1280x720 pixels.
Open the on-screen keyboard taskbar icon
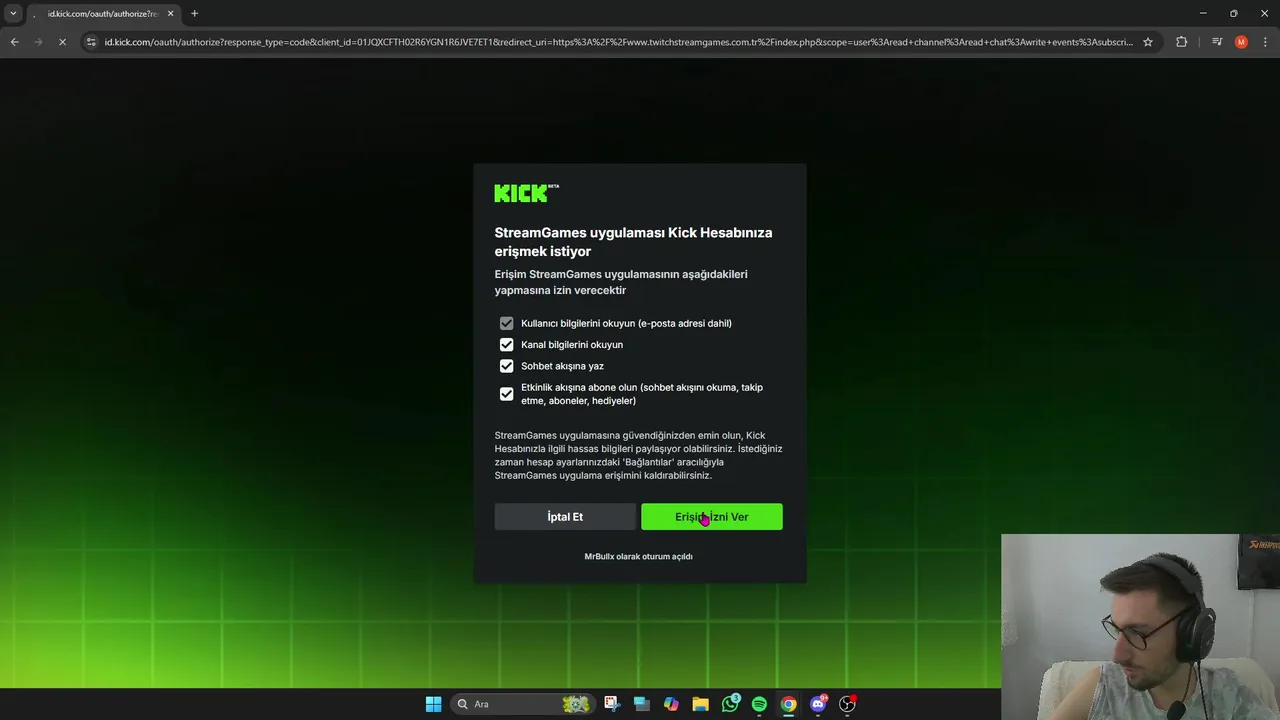click(641, 704)
